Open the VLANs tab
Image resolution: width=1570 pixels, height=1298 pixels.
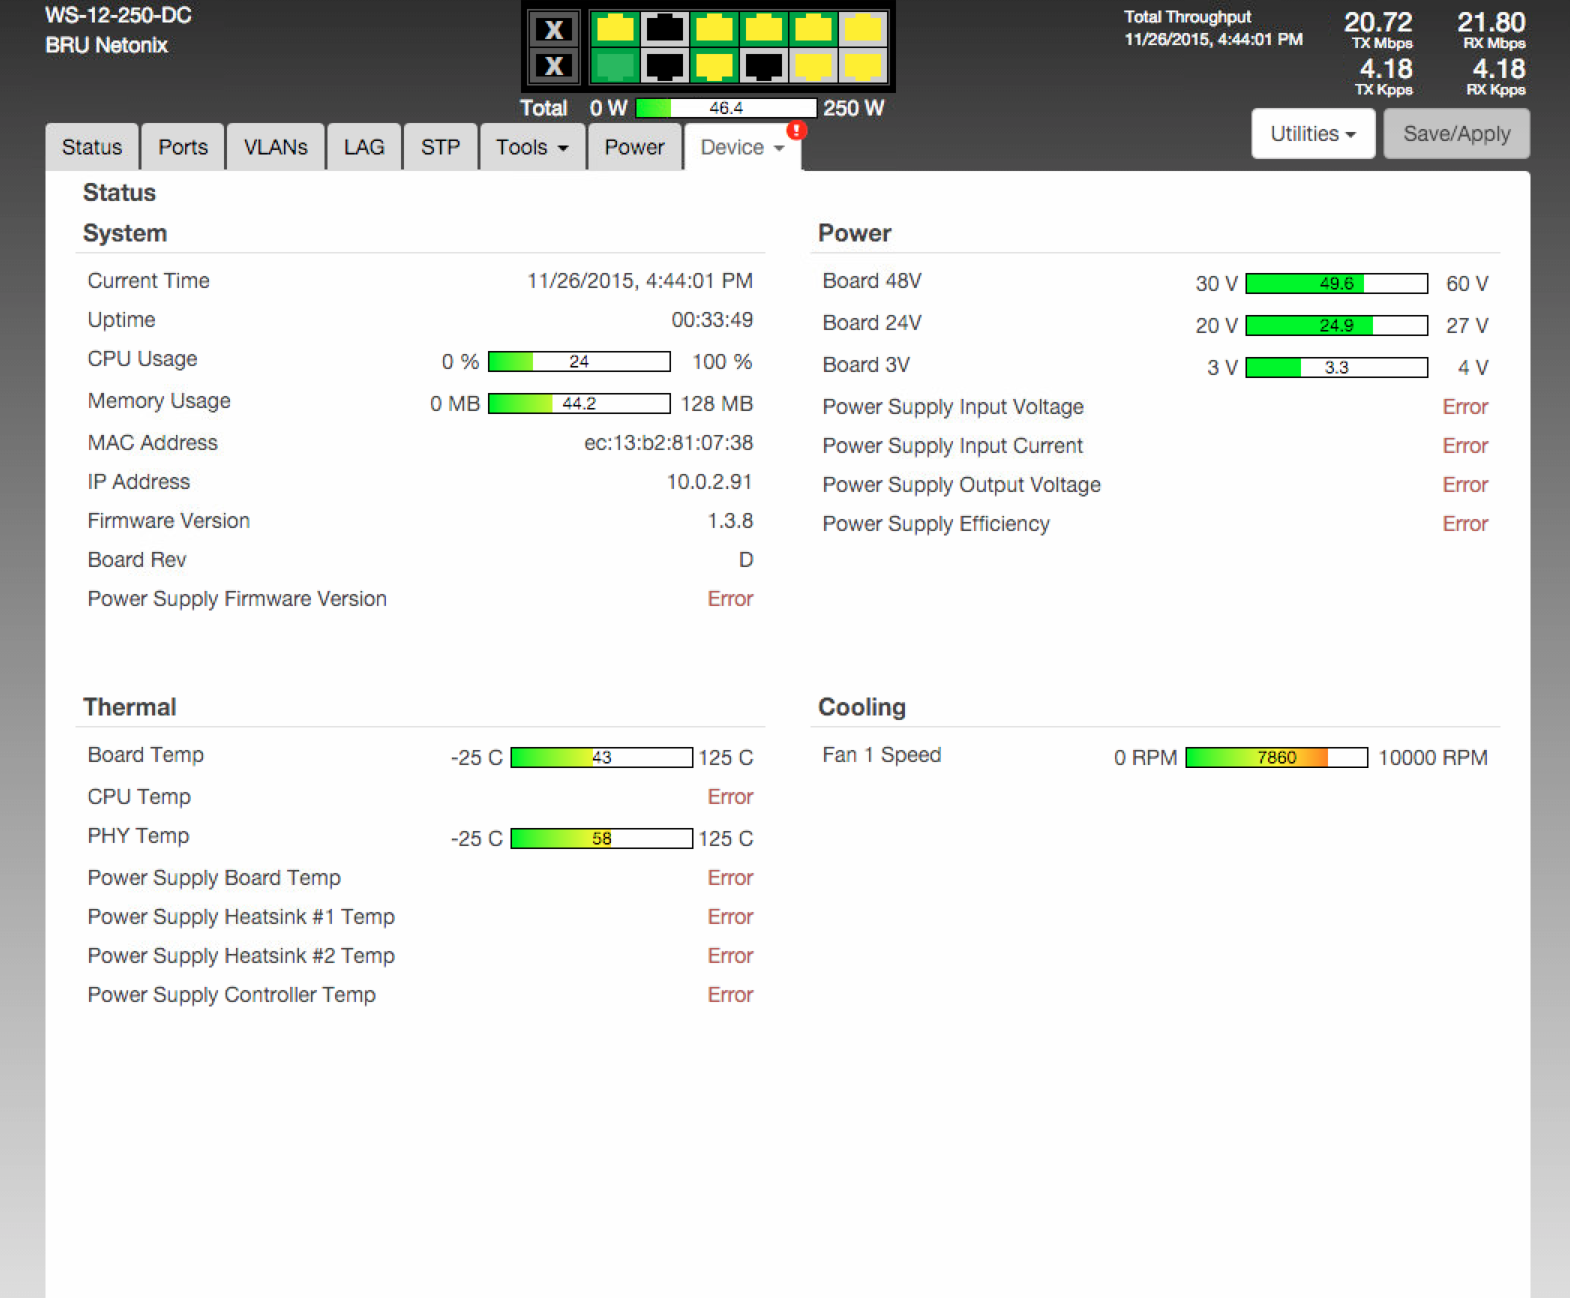pyautogui.click(x=276, y=147)
